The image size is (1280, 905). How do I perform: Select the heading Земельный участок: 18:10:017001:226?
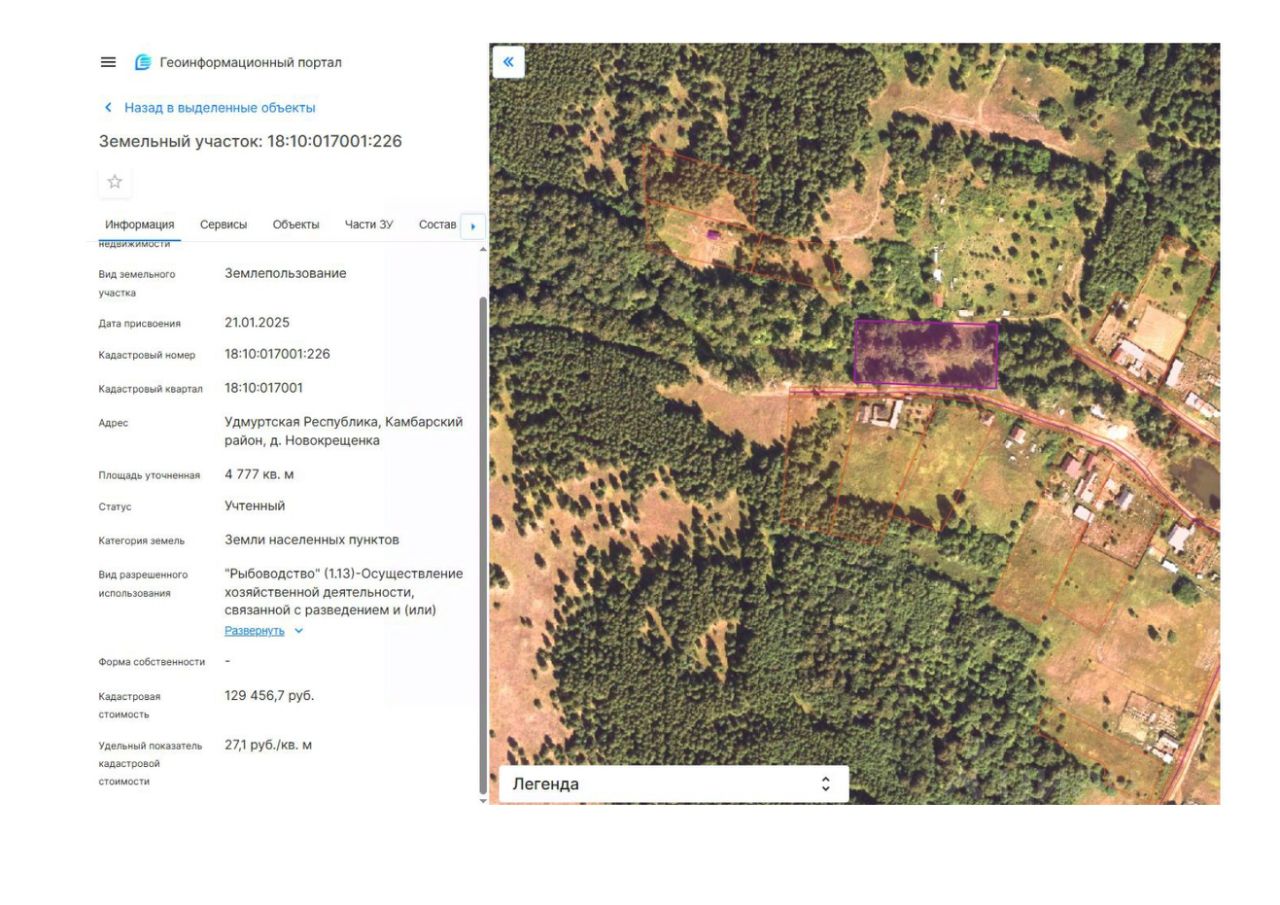[250, 141]
